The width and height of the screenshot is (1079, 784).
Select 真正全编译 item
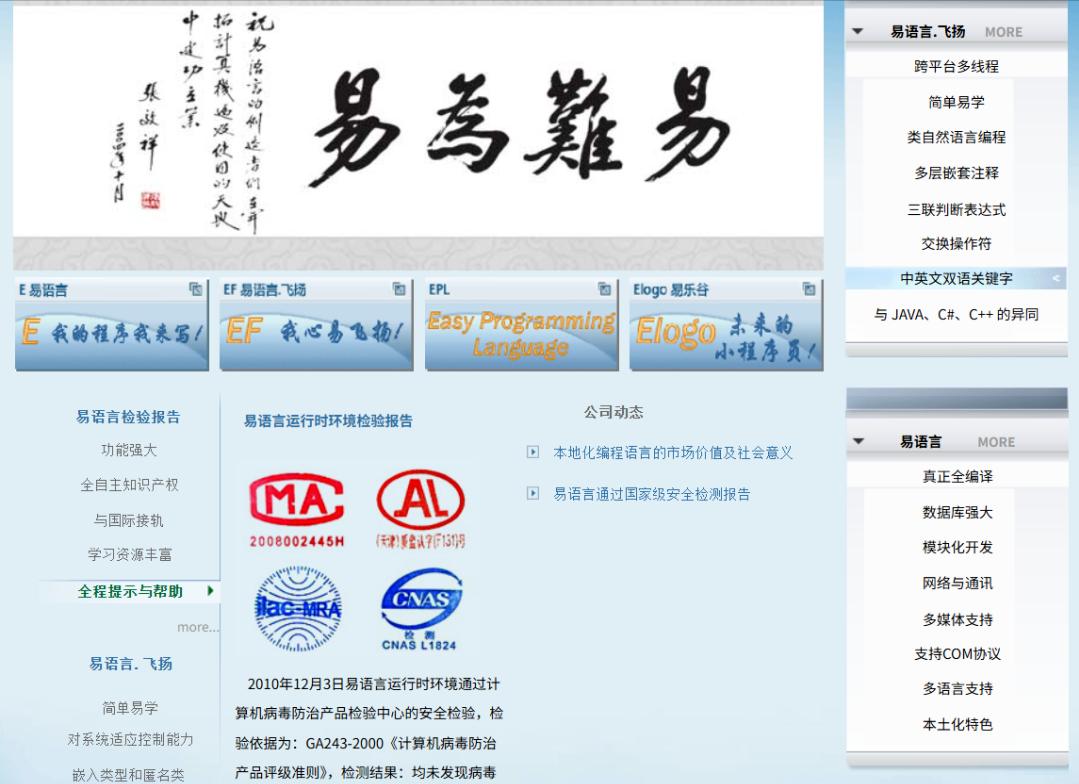coord(957,476)
